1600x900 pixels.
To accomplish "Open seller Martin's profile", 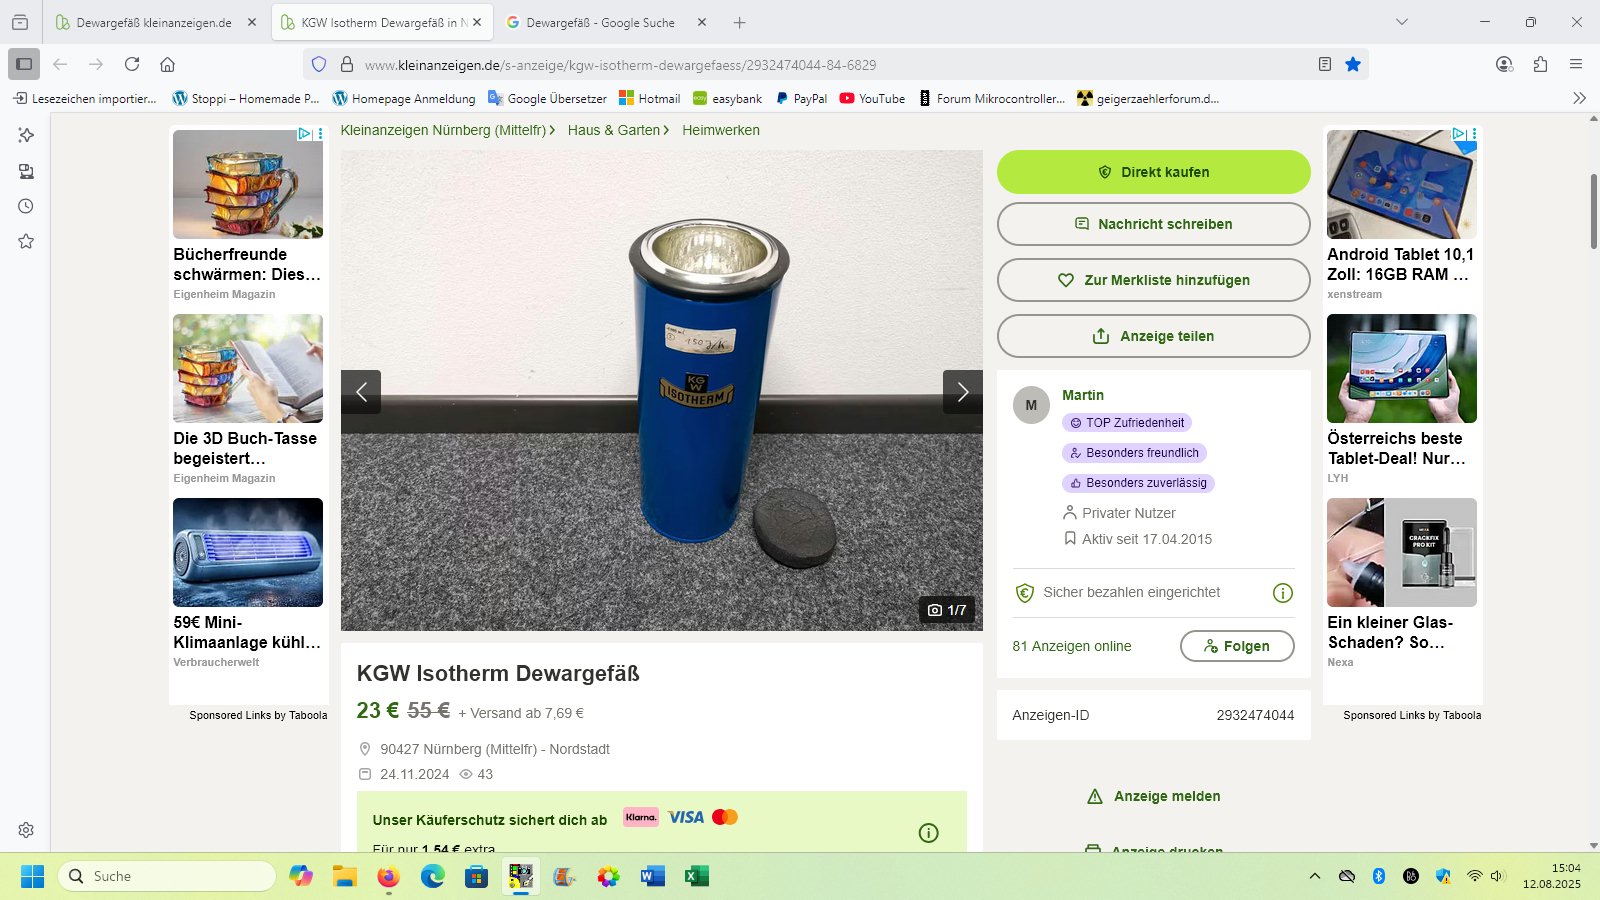I will click(x=1083, y=395).
